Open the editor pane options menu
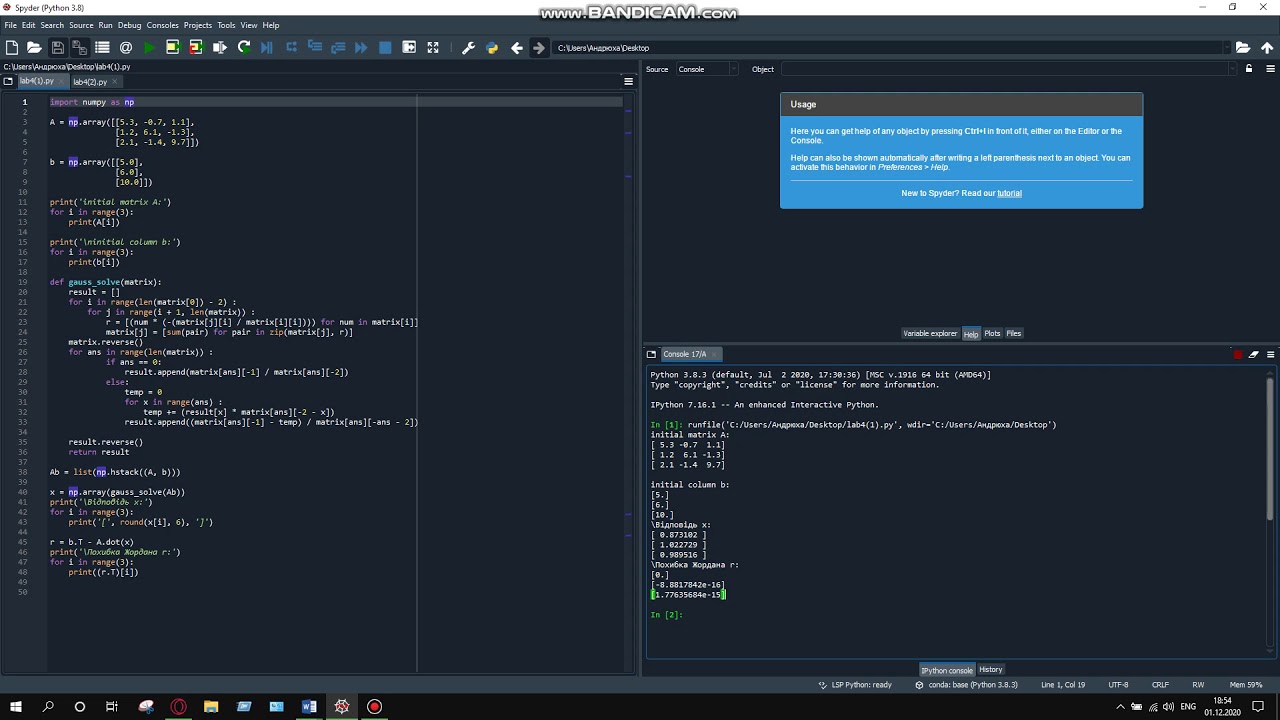1280x720 pixels. [x=628, y=81]
